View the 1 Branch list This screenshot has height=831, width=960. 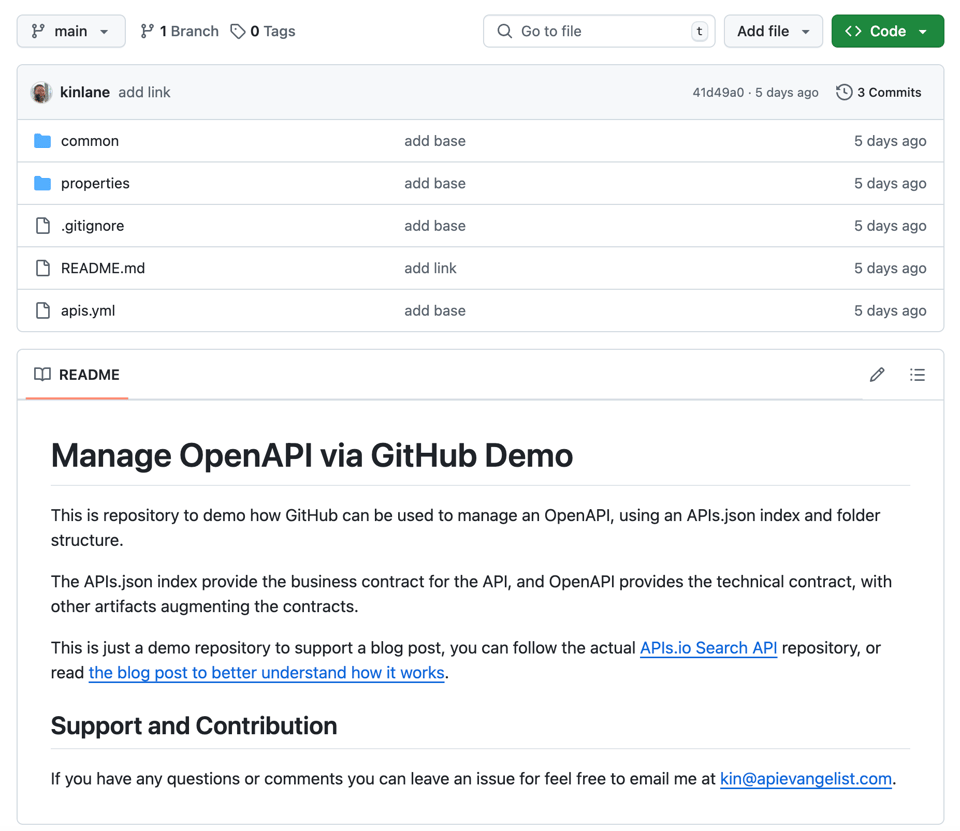point(179,31)
